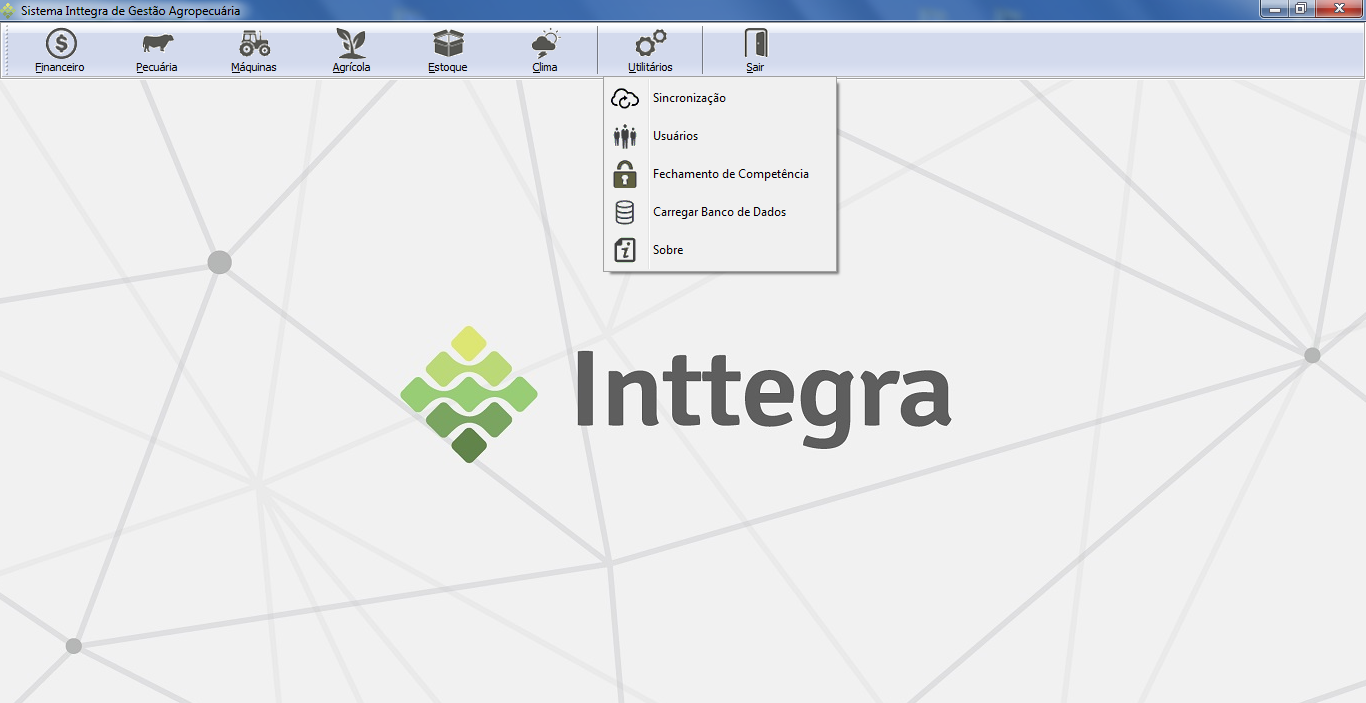Close the Sistema Inttegra window
Image resolution: width=1366 pixels, height=703 pixels.
pyautogui.click(x=1338, y=9)
